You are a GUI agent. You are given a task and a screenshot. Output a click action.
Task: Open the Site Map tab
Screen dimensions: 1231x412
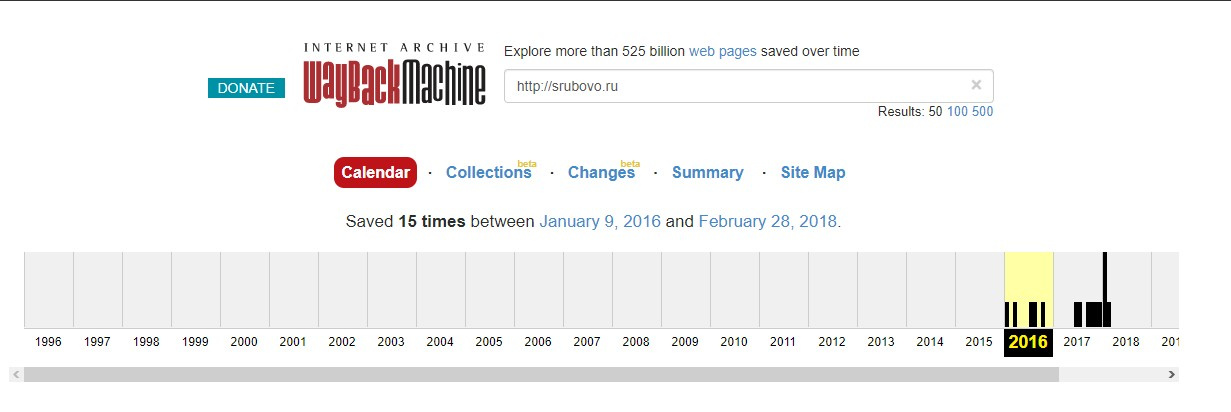click(x=813, y=172)
